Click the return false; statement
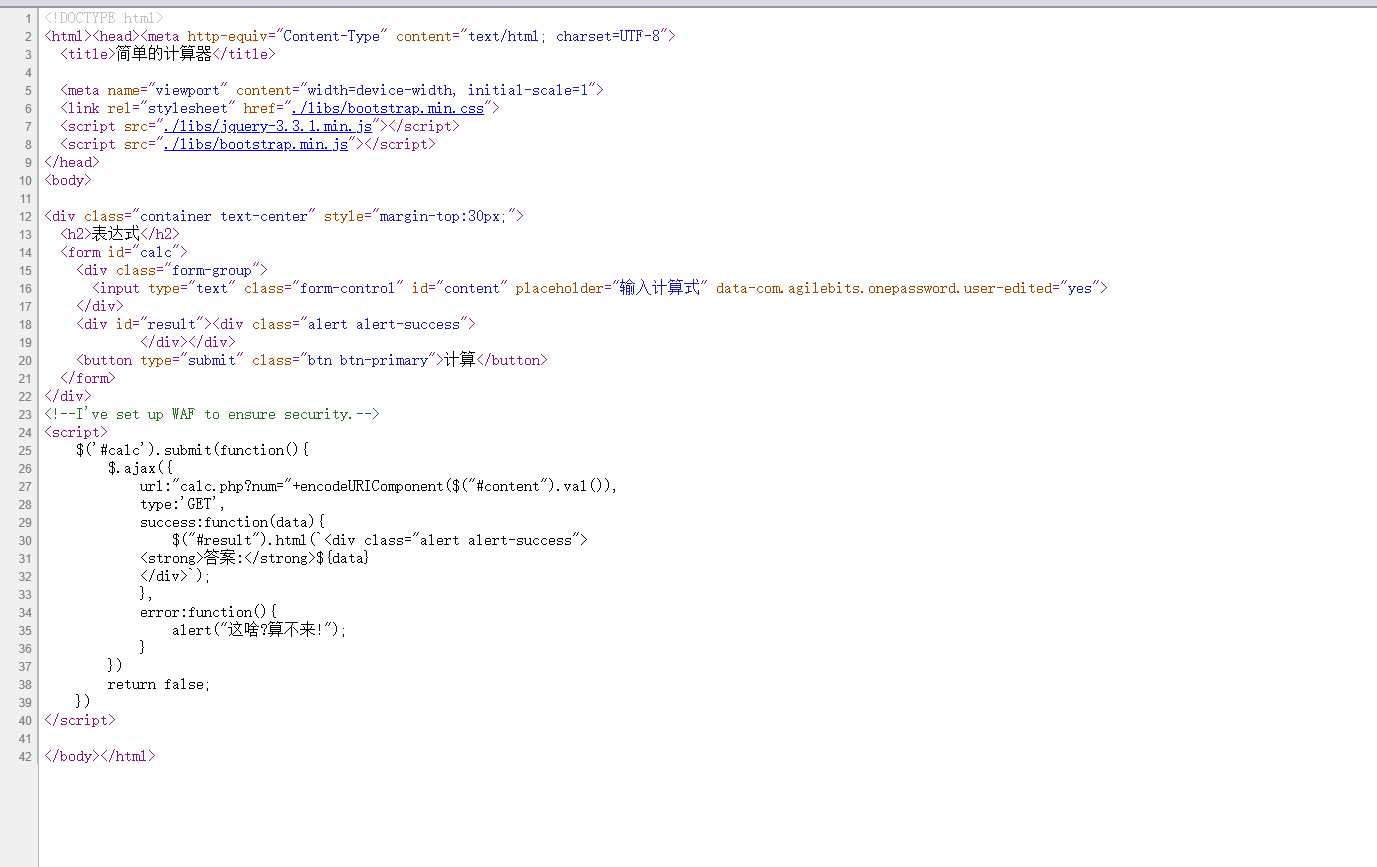 coord(160,684)
